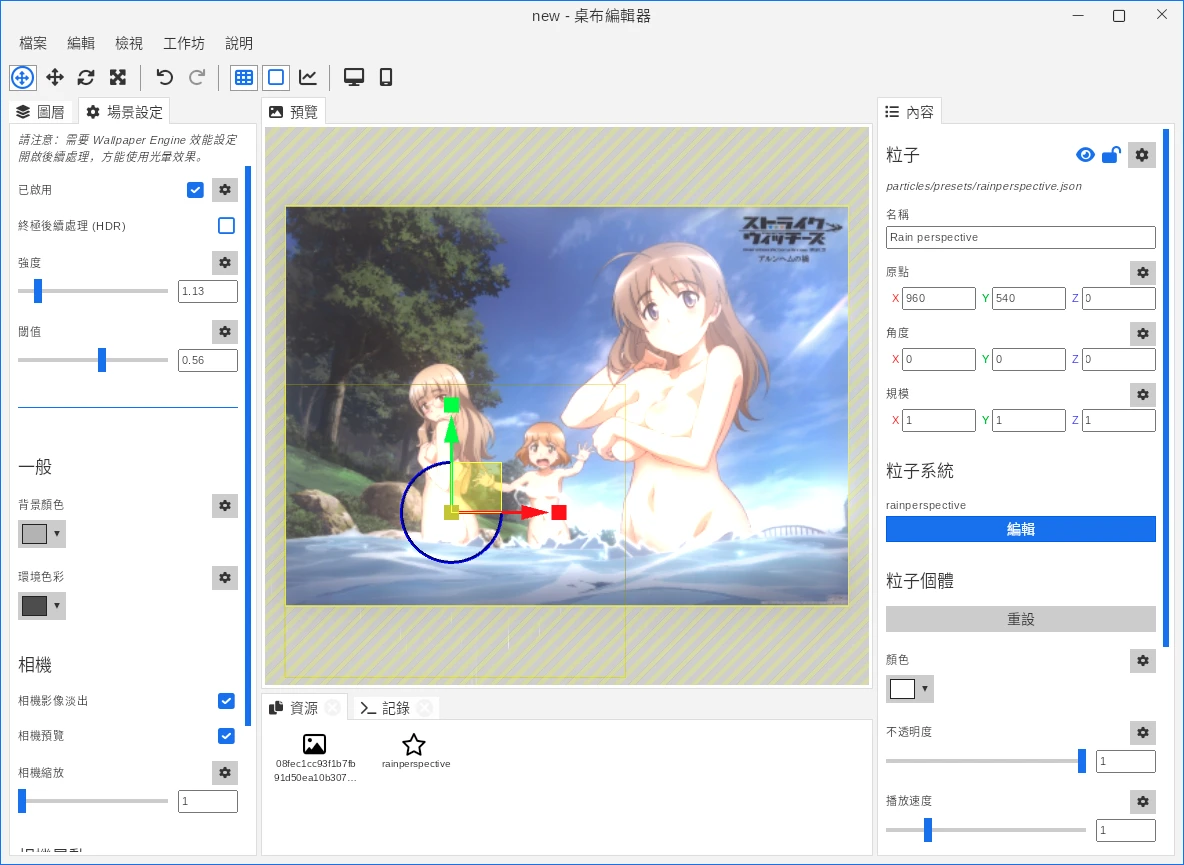1184x865 pixels.
Task: Open the line chart statistics view
Action: [x=308, y=77]
